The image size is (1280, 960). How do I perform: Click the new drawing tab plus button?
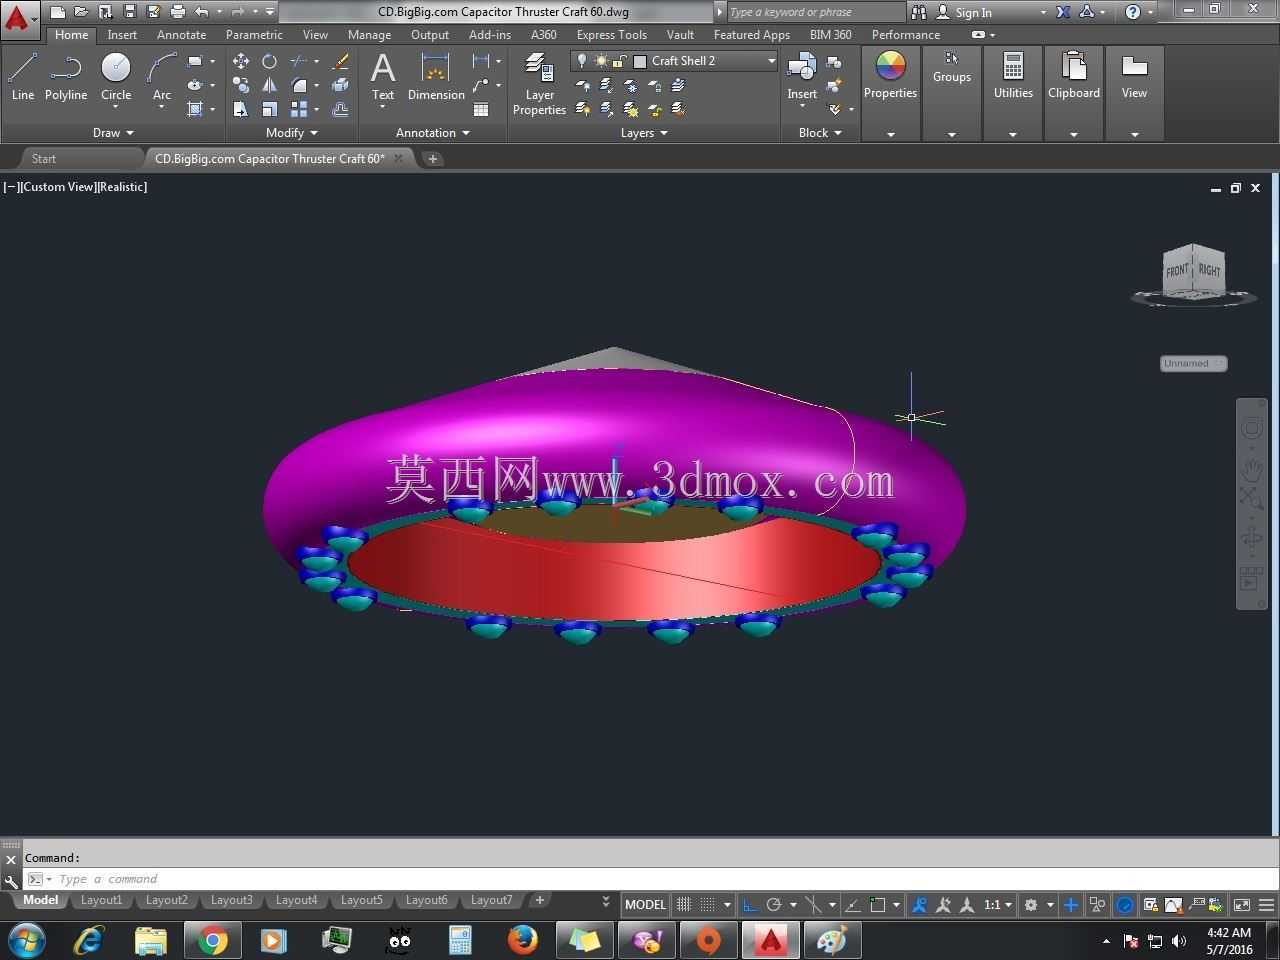(433, 158)
